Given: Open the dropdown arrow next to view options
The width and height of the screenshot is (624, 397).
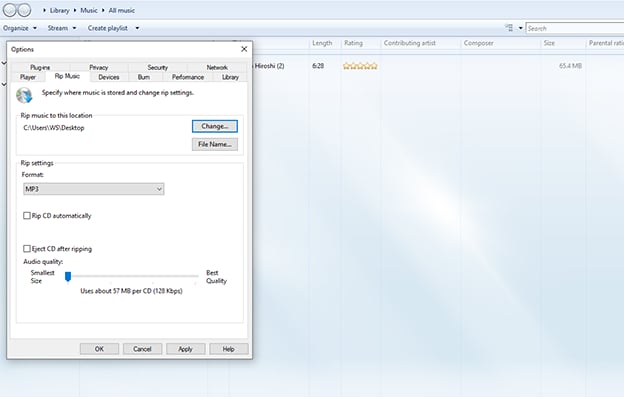Looking at the screenshot, I should [x=520, y=28].
